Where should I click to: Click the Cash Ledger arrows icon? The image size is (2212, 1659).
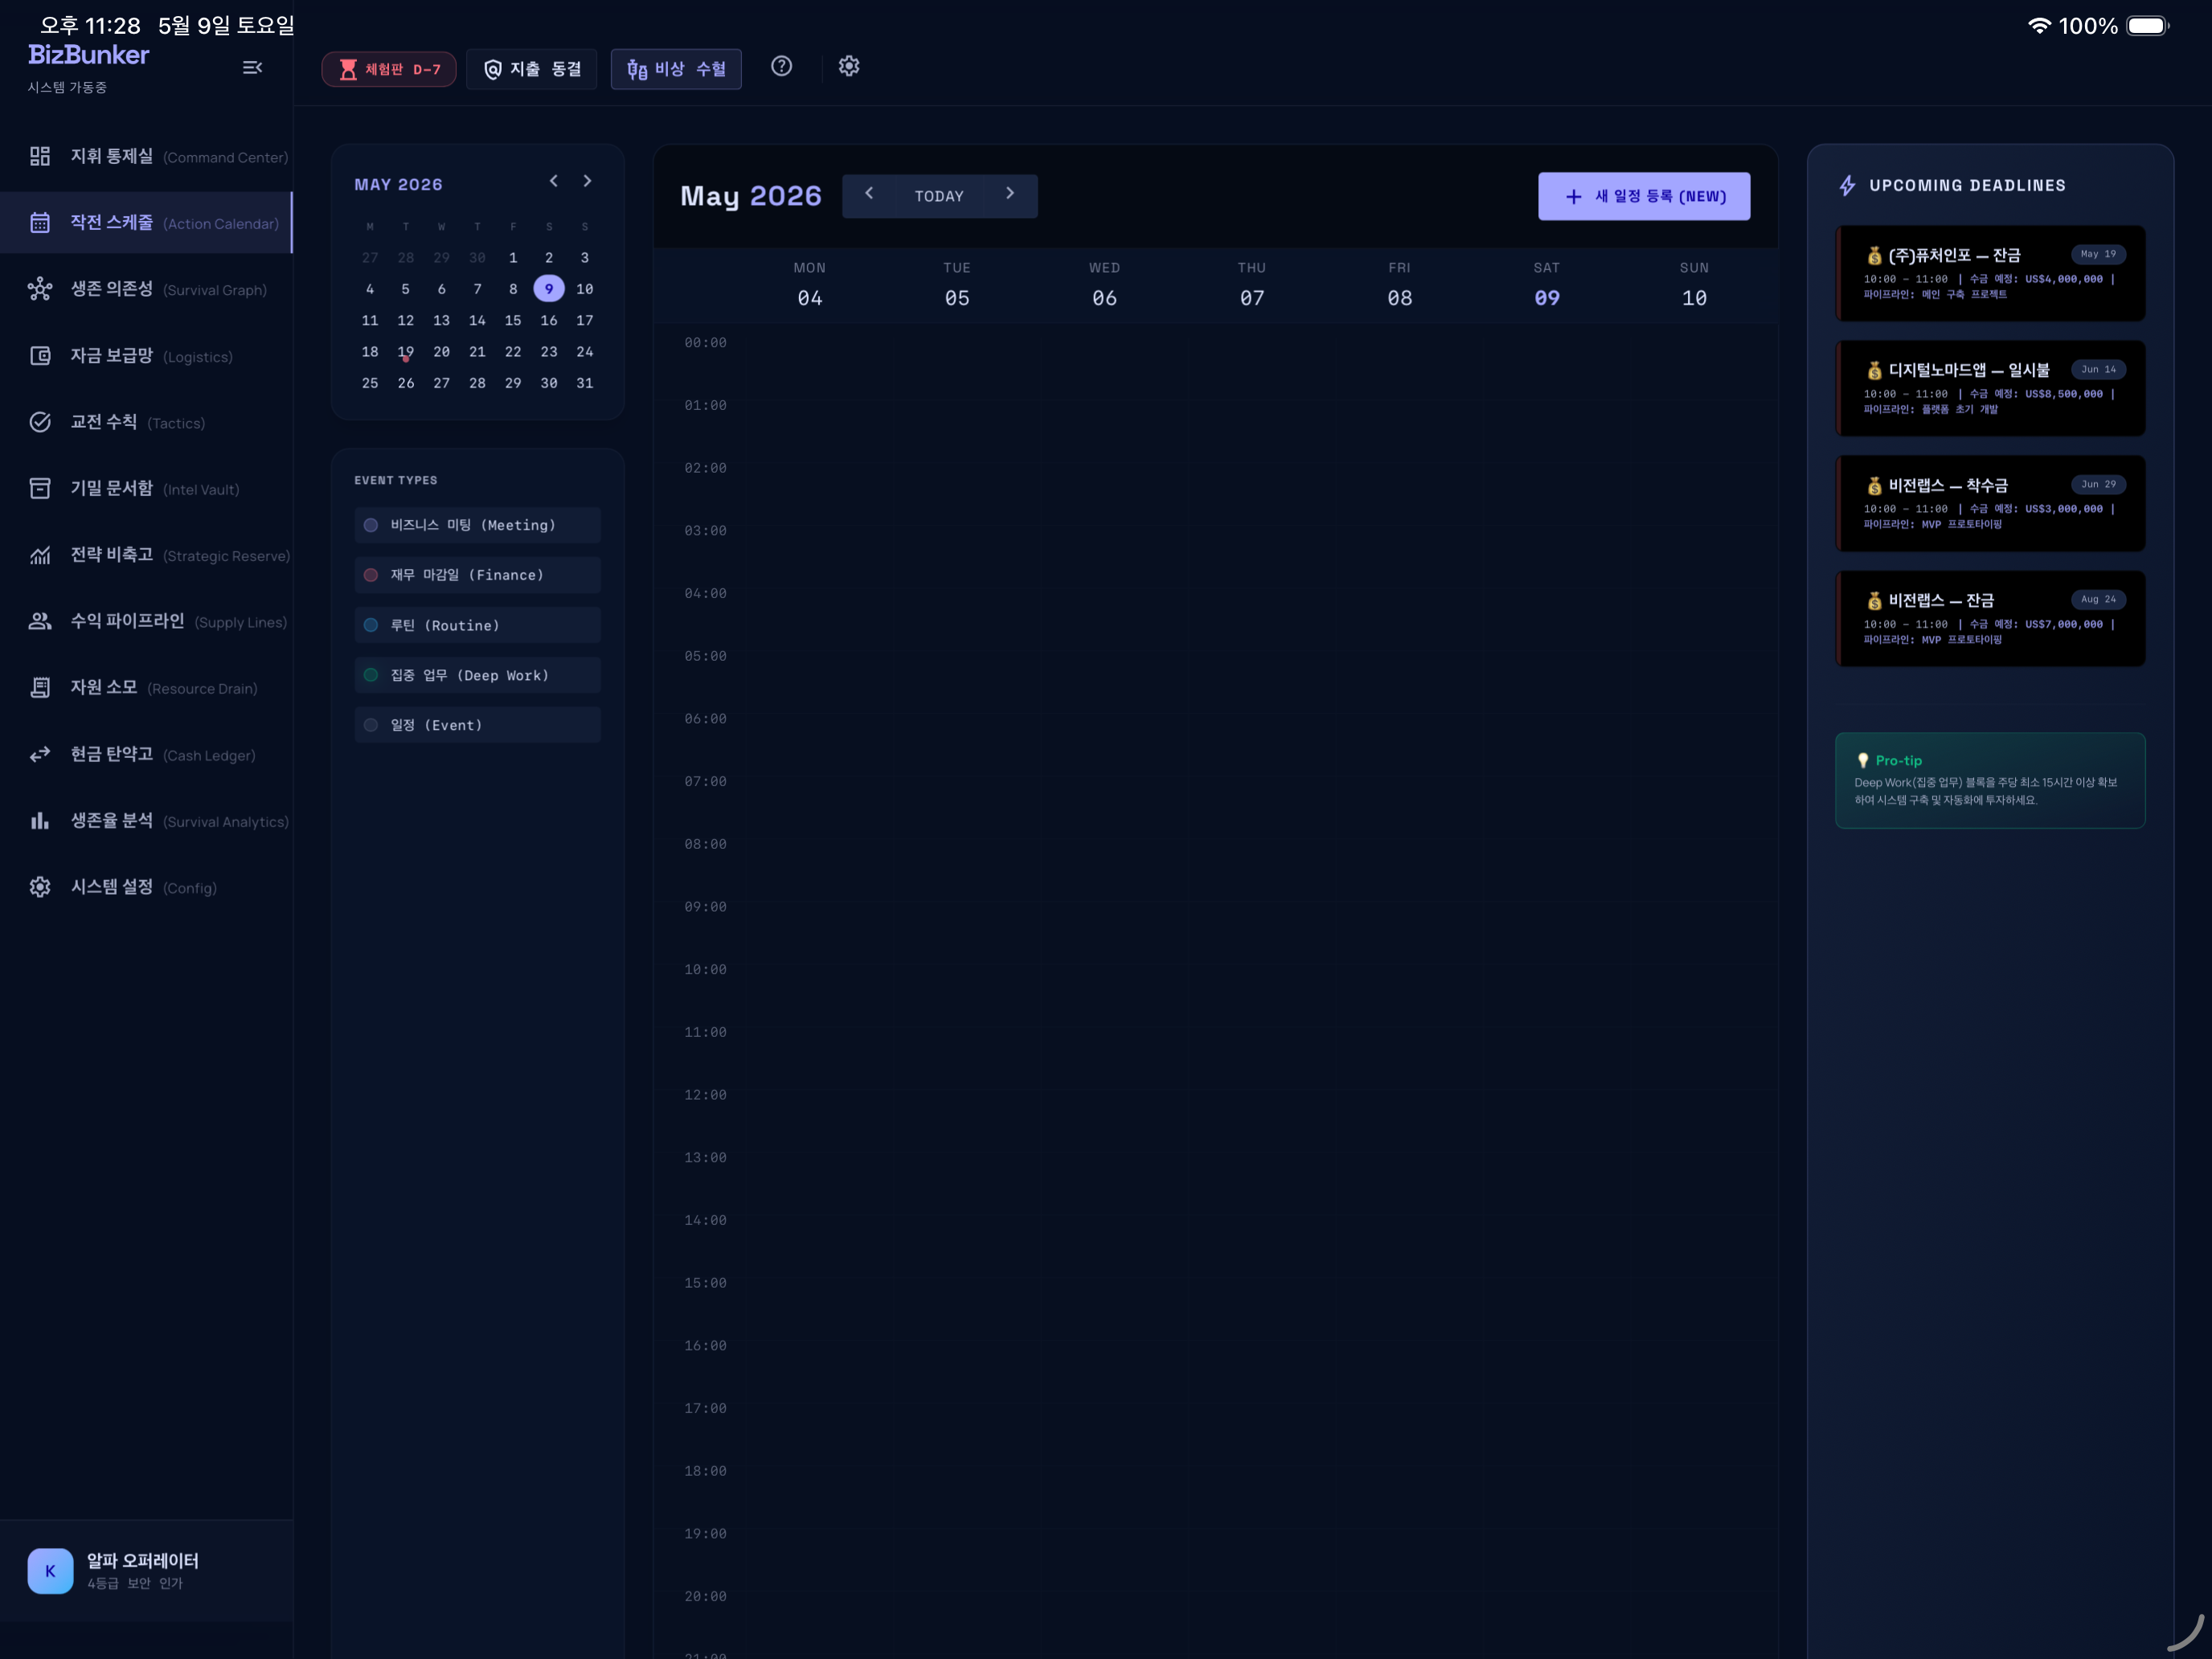click(x=40, y=754)
